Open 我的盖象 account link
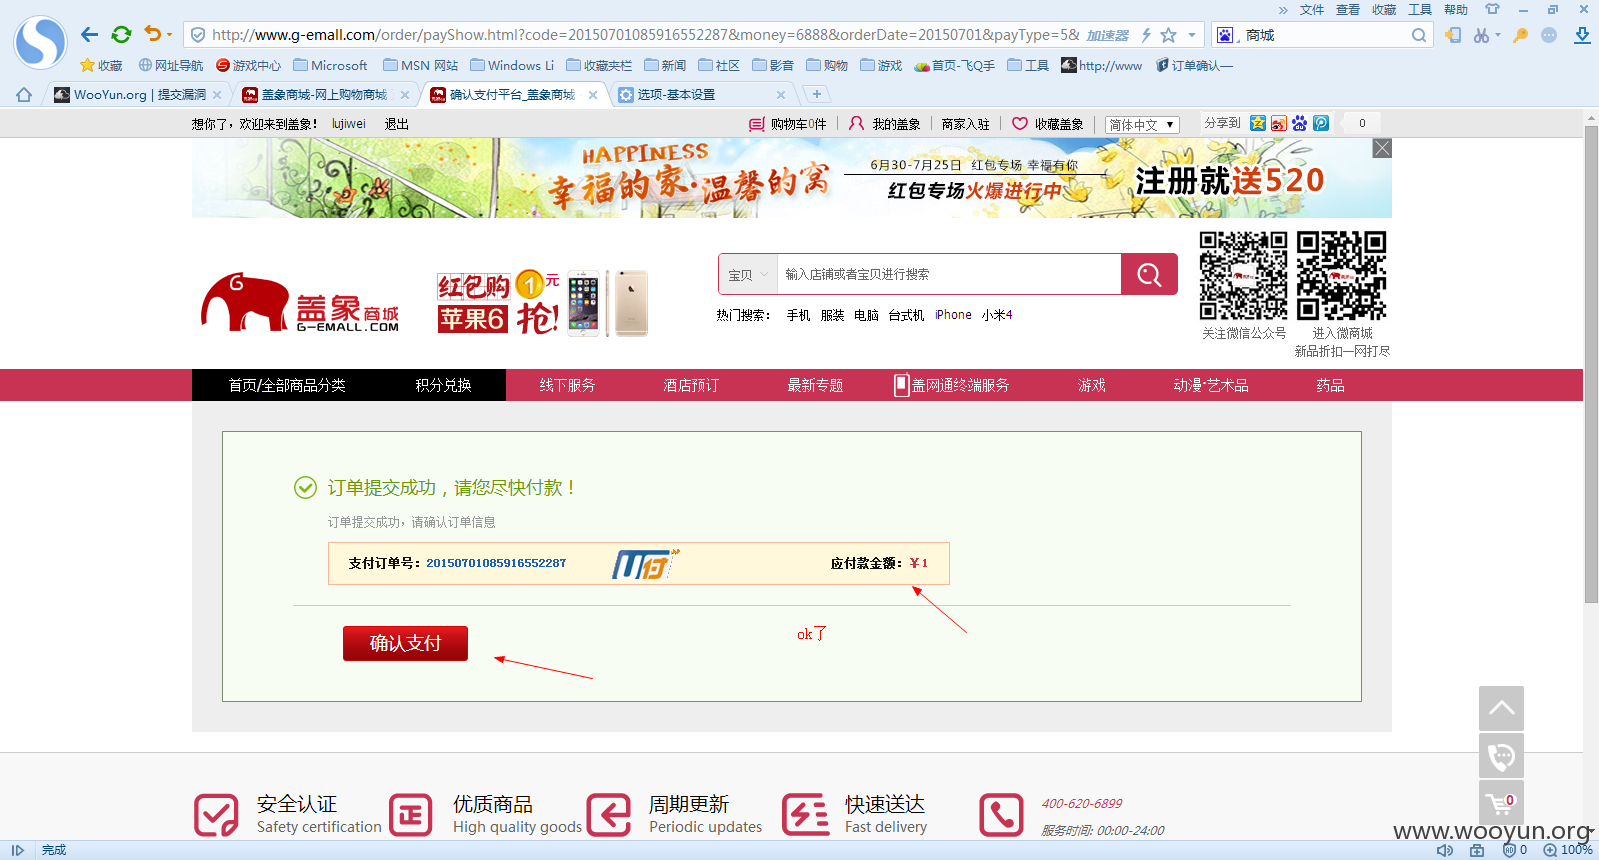Viewport: 1599px width, 860px height. [885, 124]
